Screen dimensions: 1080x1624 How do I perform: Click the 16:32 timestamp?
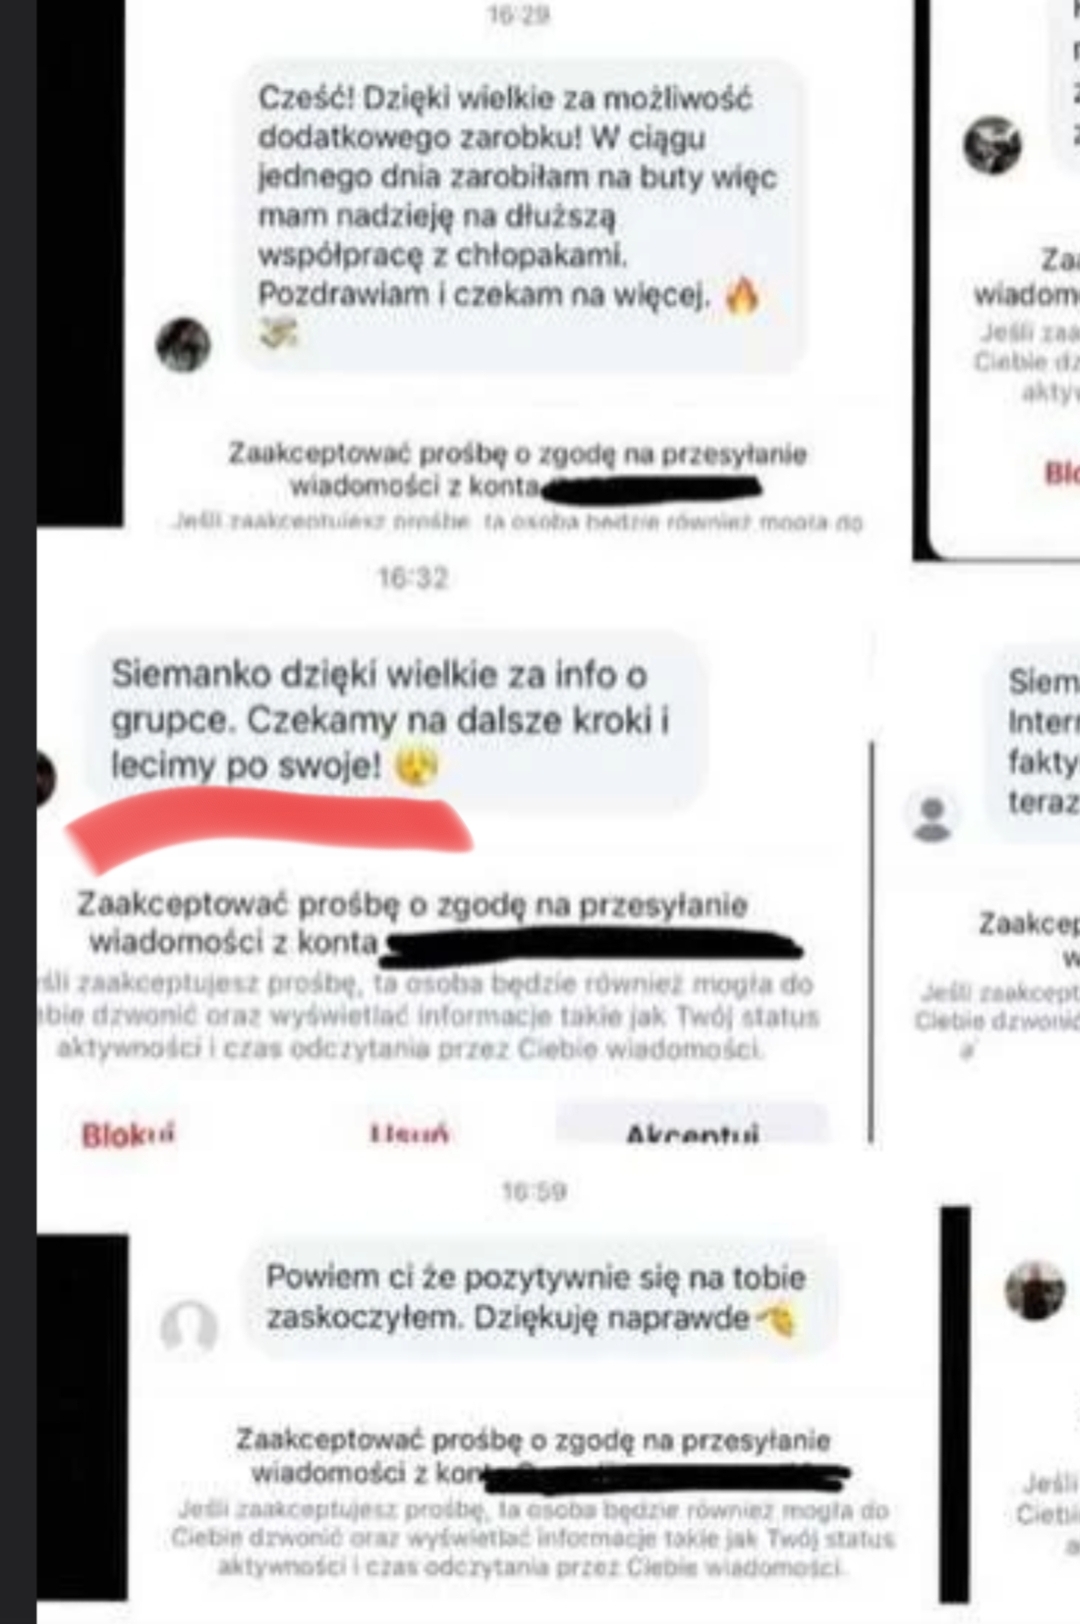point(413,578)
